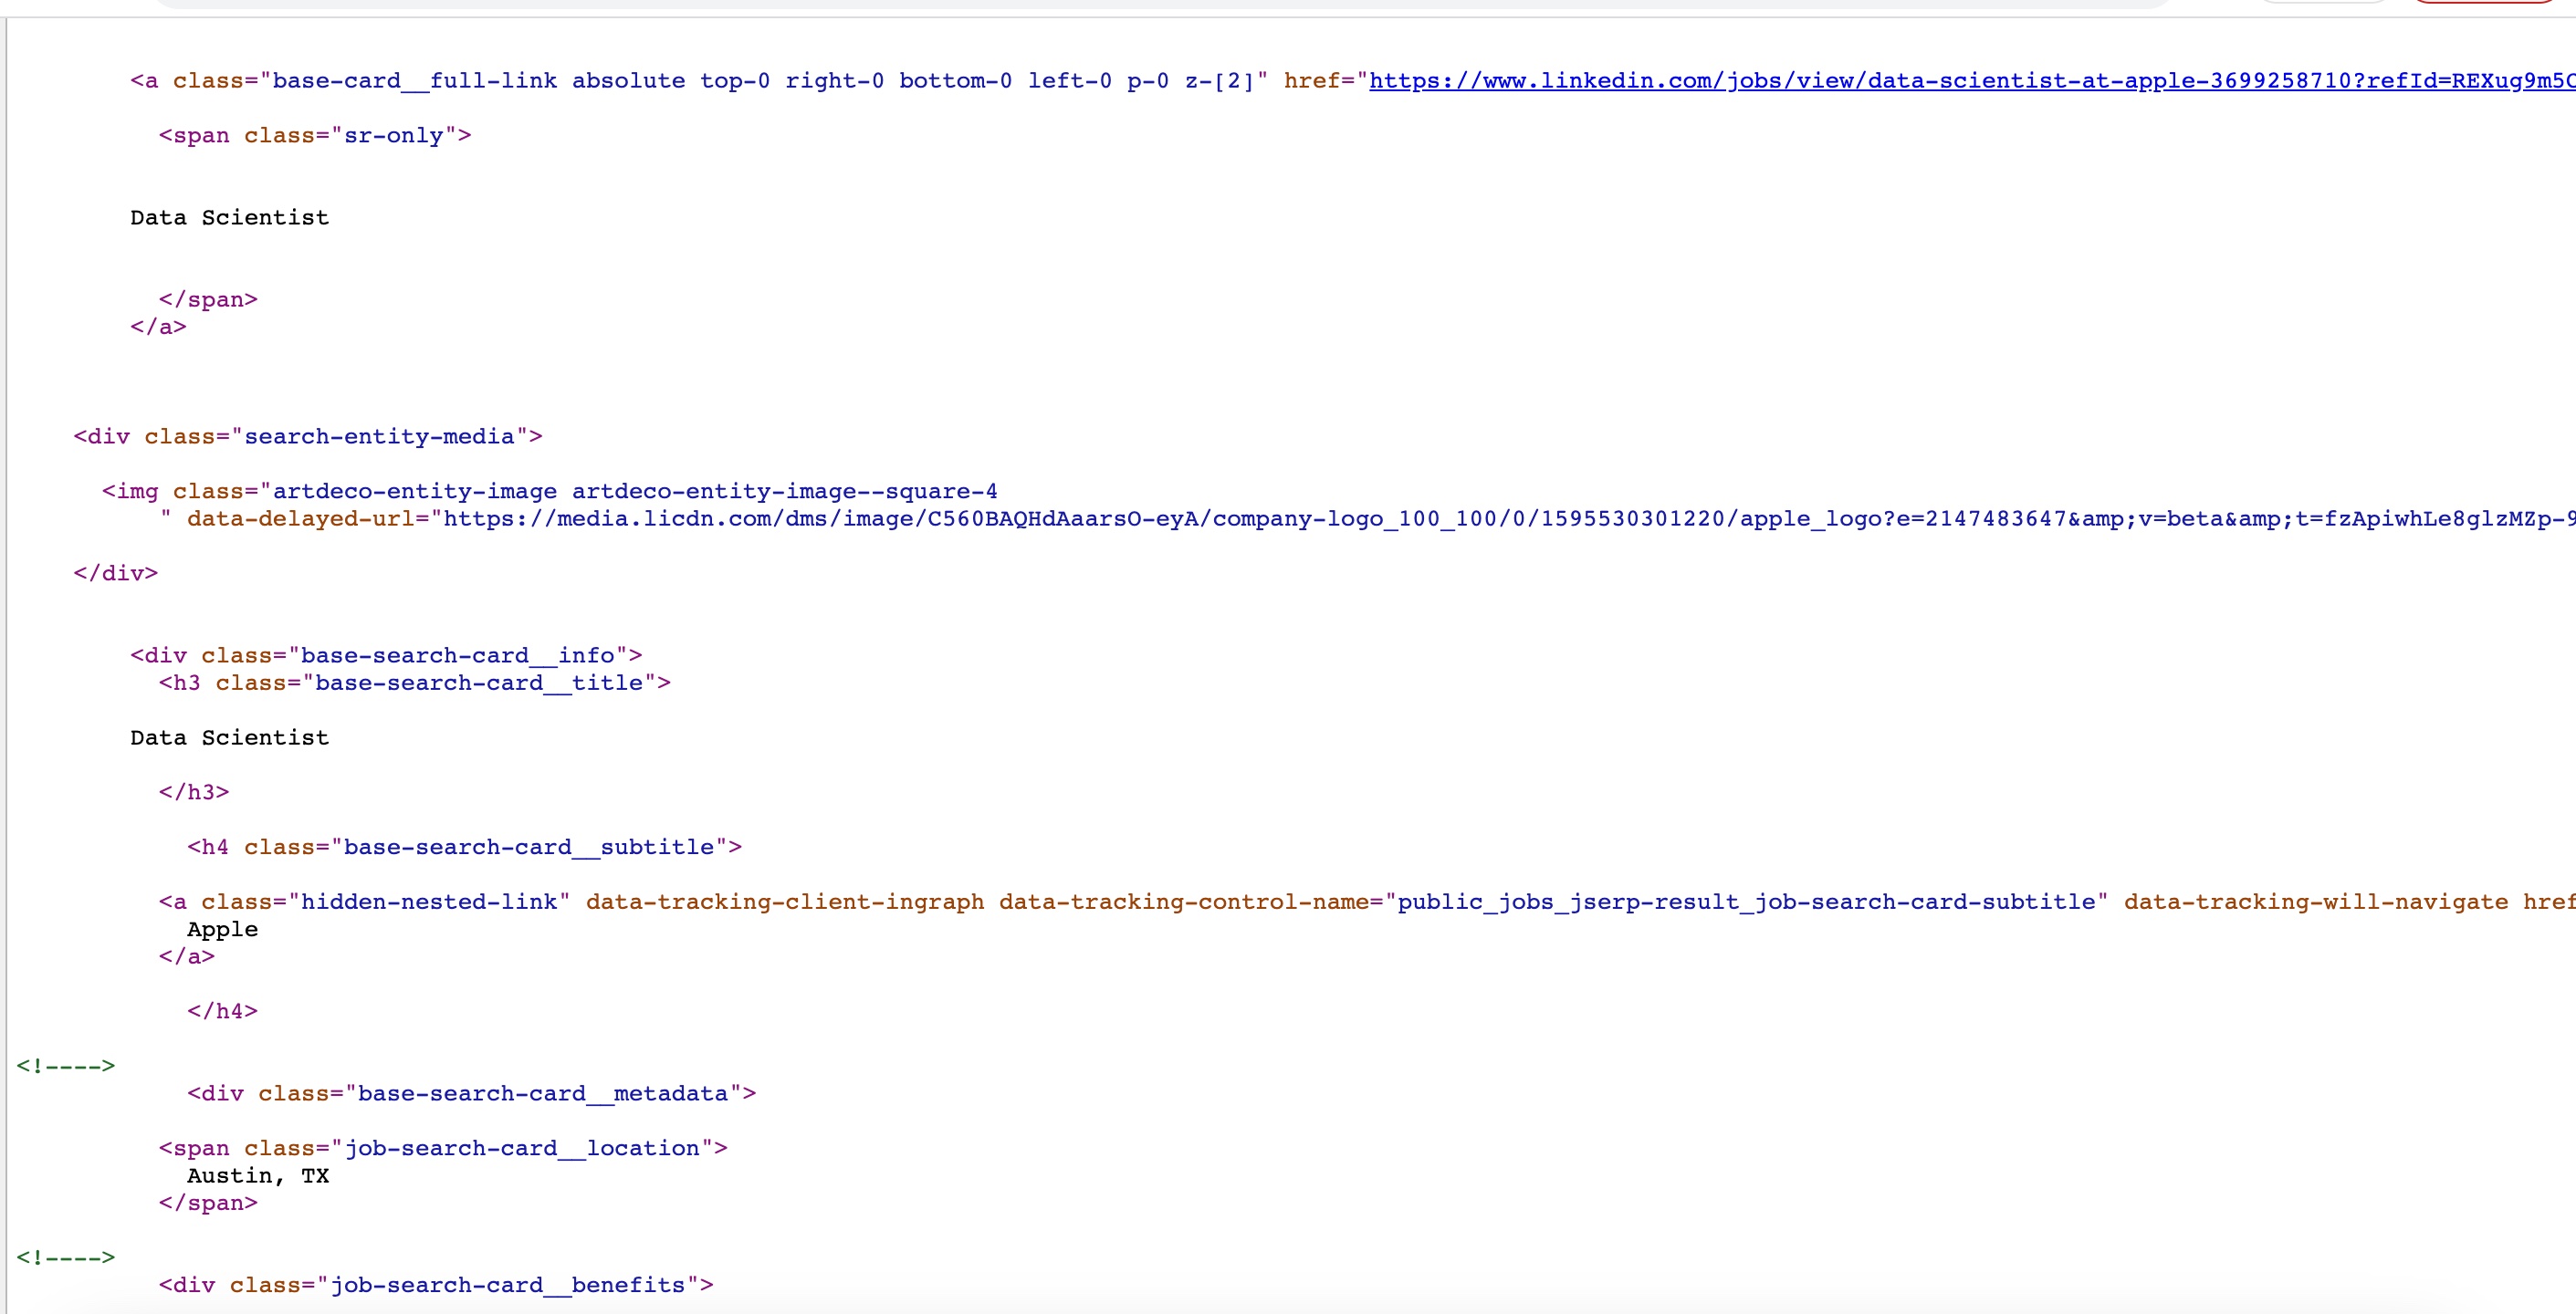Select the span class="job-search-card__location" tag

click(443, 1149)
